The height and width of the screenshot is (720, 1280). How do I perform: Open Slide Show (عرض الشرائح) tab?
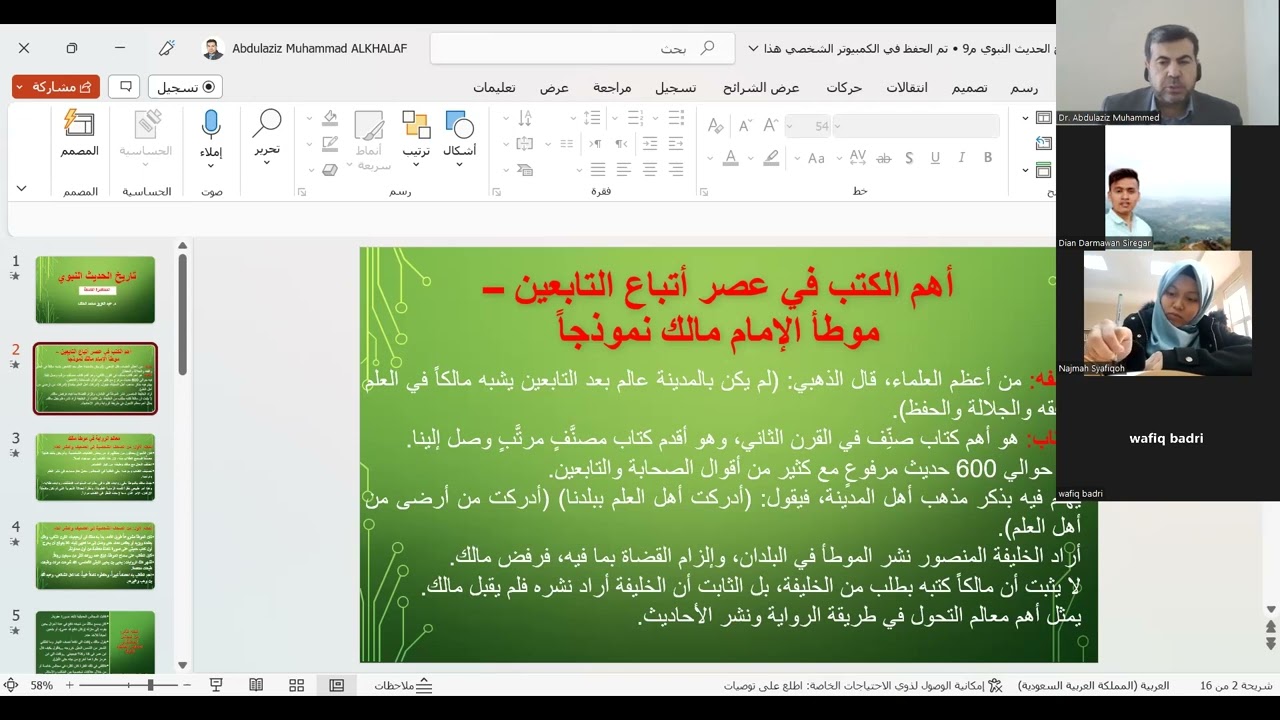click(761, 88)
